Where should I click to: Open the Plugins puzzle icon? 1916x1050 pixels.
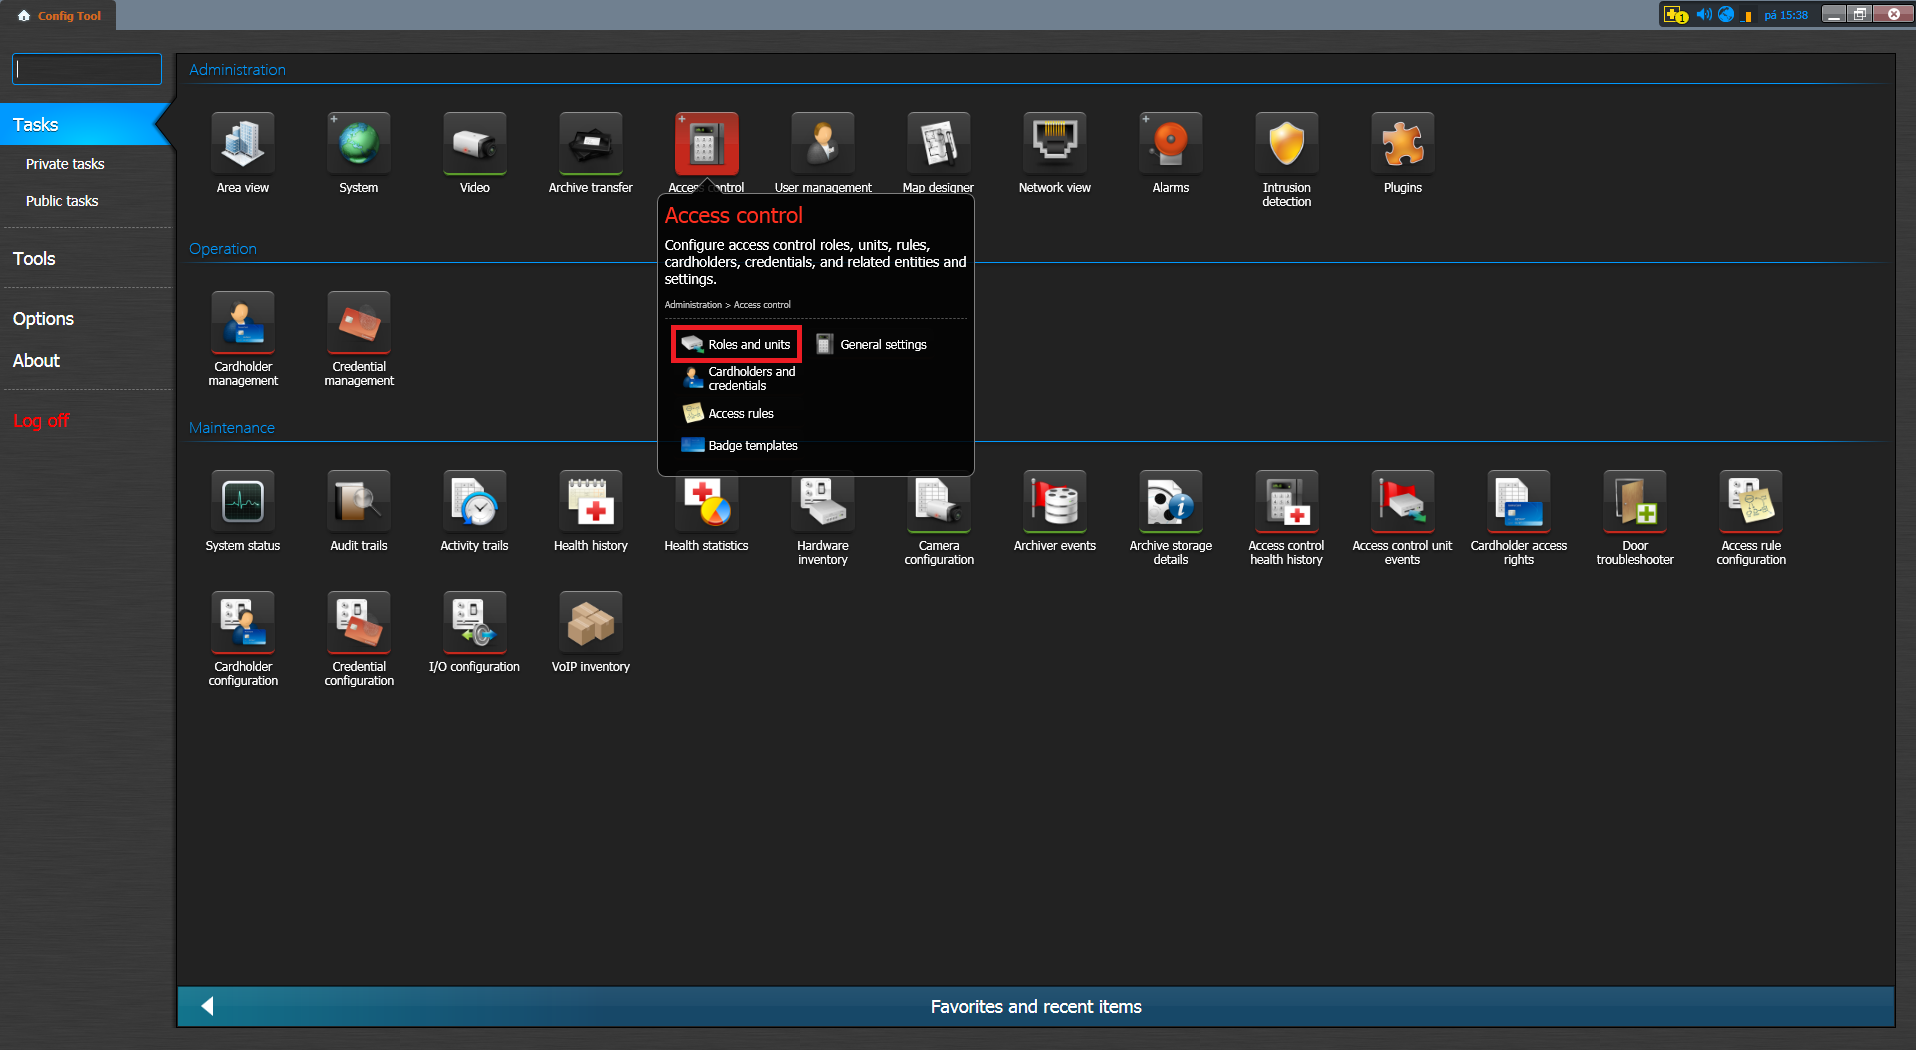click(1402, 145)
